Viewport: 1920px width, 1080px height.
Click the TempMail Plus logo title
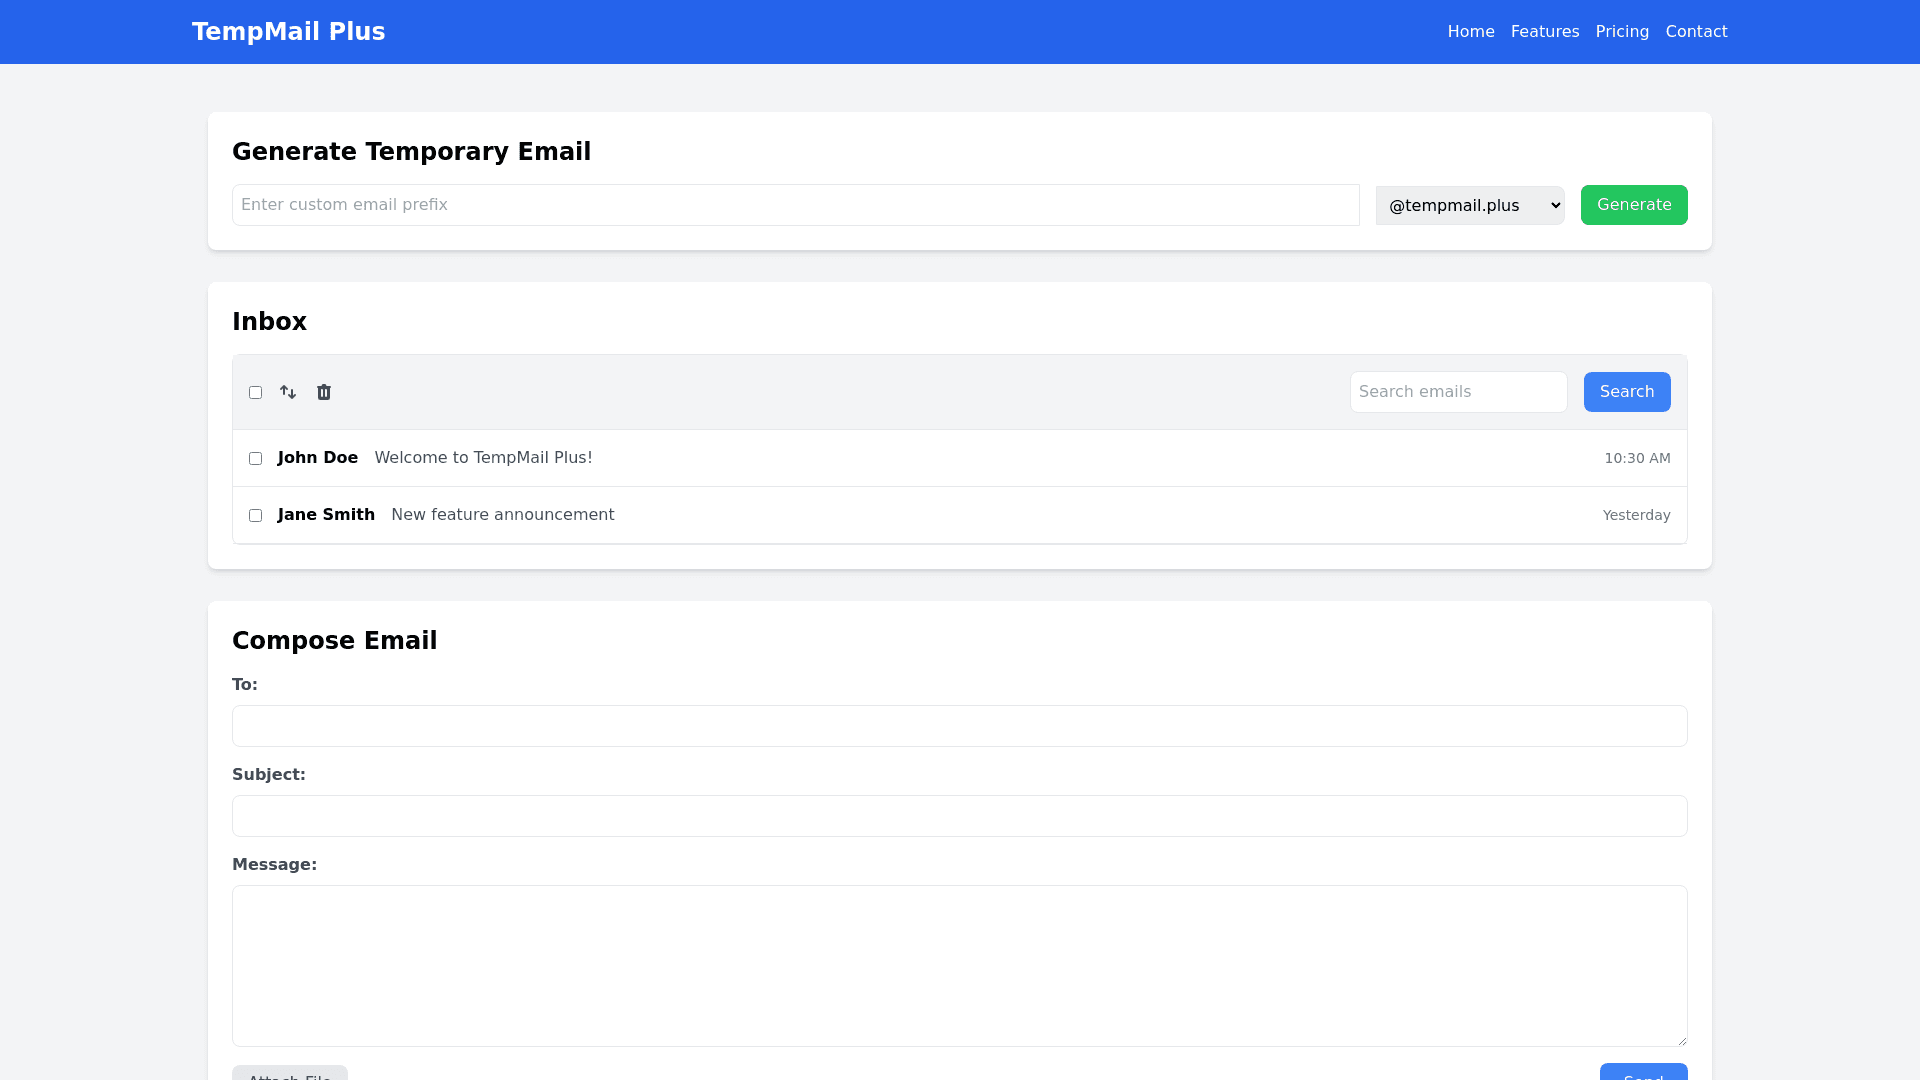tap(288, 32)
